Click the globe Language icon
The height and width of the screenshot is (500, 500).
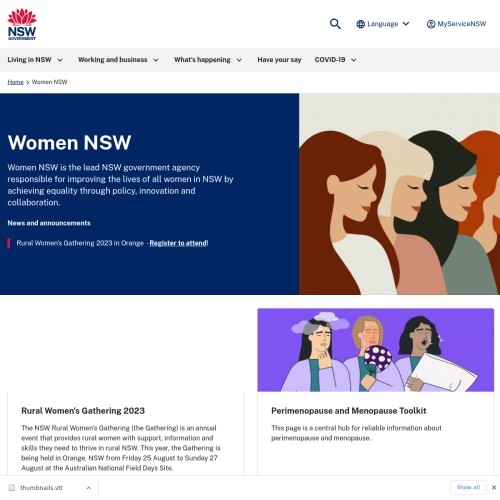[360, 24]
